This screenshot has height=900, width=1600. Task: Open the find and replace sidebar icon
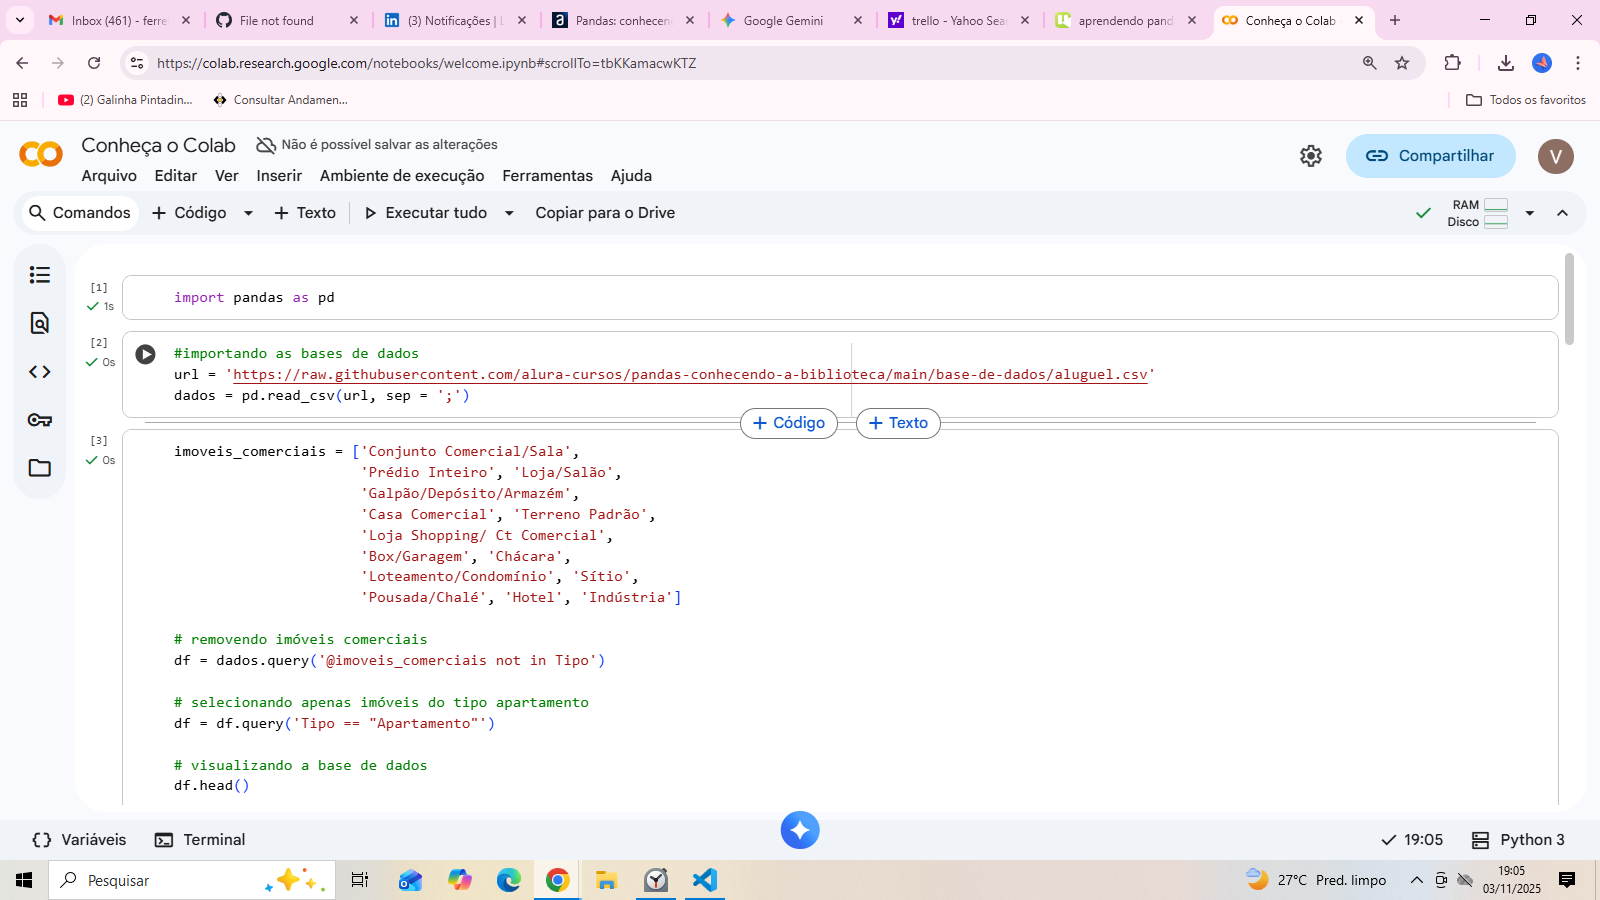(x=40, y=323)
